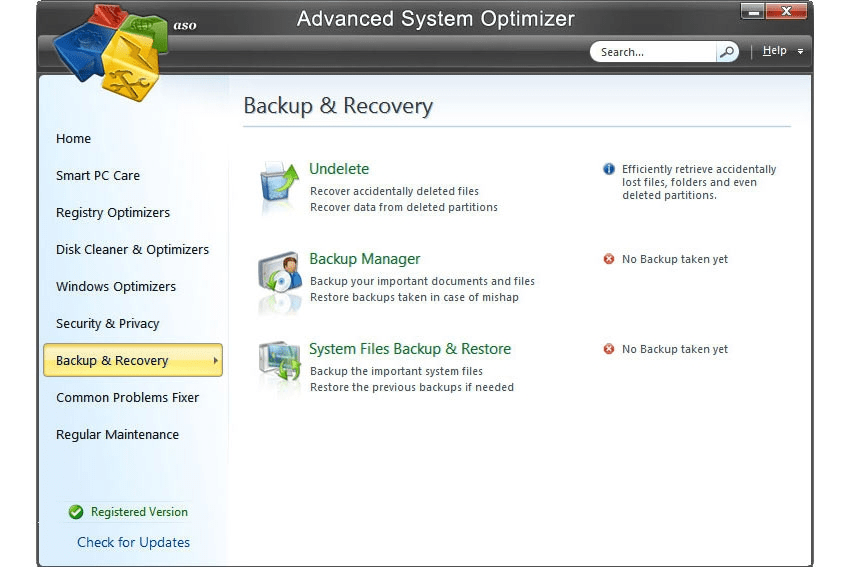
Task: Click the green Registered Version checkmark icon
Action: [76, 512]
